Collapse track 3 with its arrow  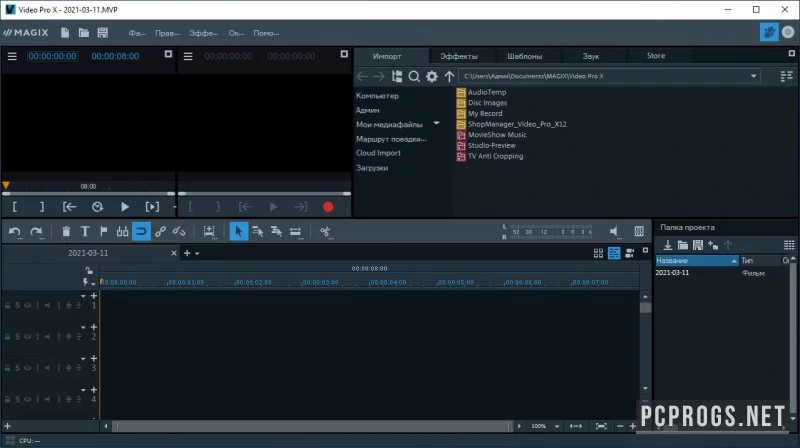83,359
